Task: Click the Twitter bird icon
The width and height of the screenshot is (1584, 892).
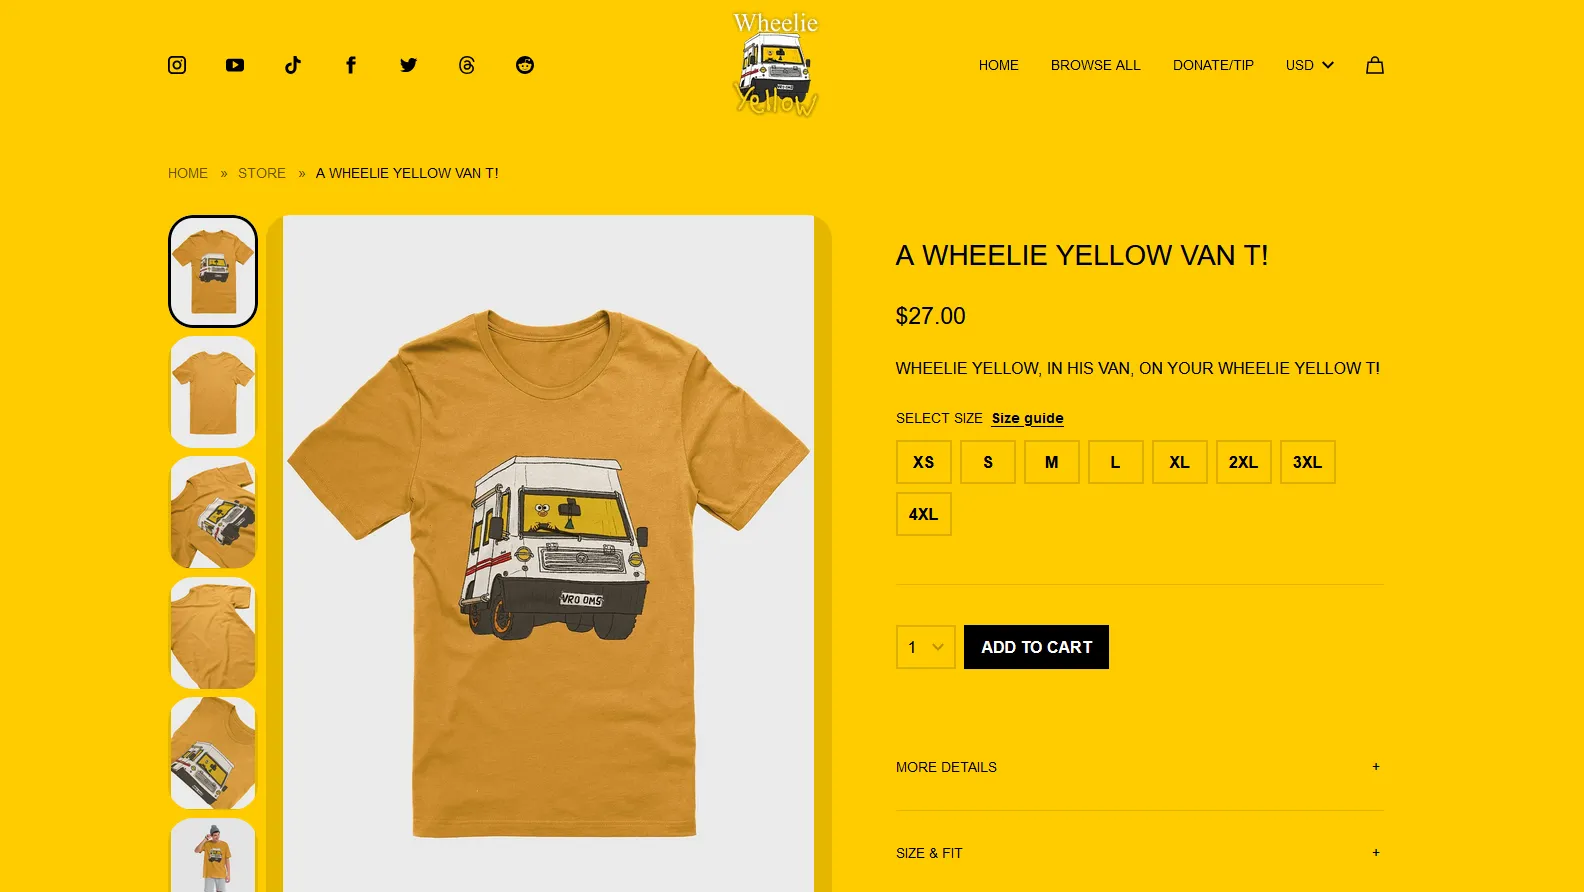Action: [409, 65]
